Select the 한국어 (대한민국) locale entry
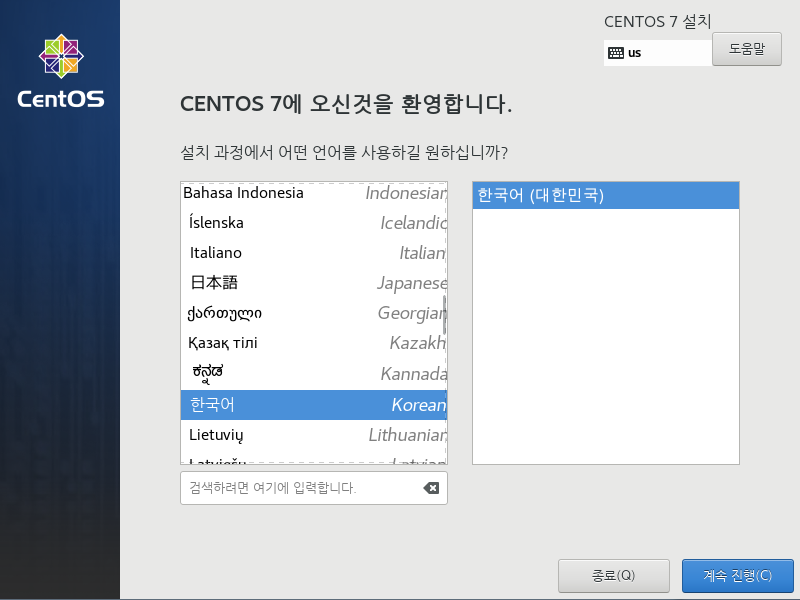Image resolution: width=800 pixels, height=600 pixels. click(x=606, y=195)
